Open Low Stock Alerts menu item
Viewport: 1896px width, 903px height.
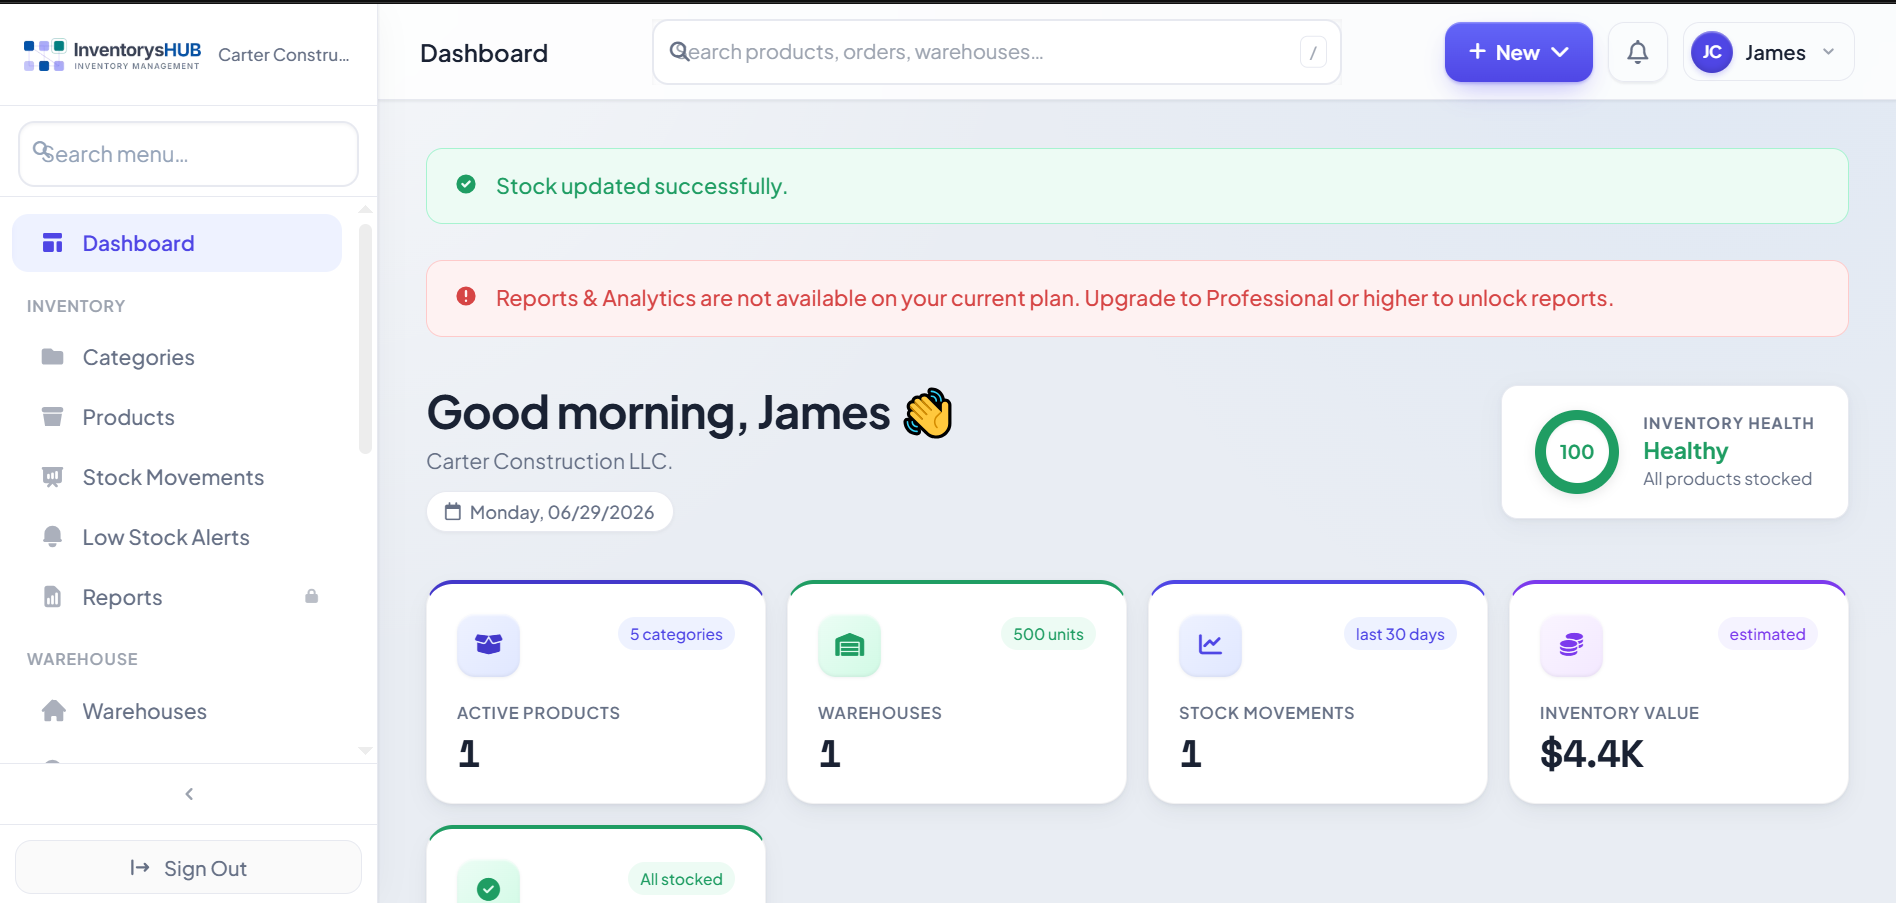coord(177,537)
